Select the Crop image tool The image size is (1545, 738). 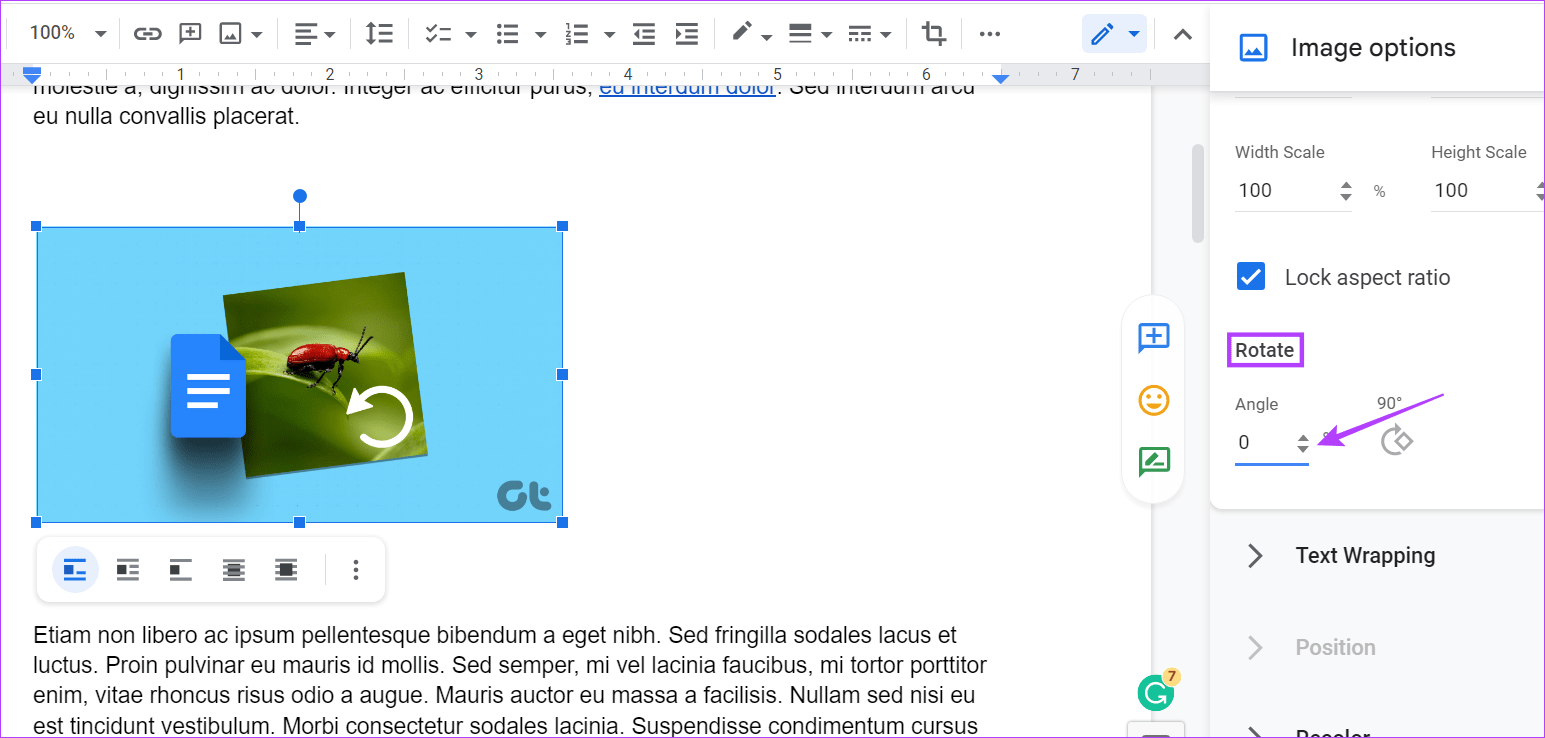coord(933,33)
